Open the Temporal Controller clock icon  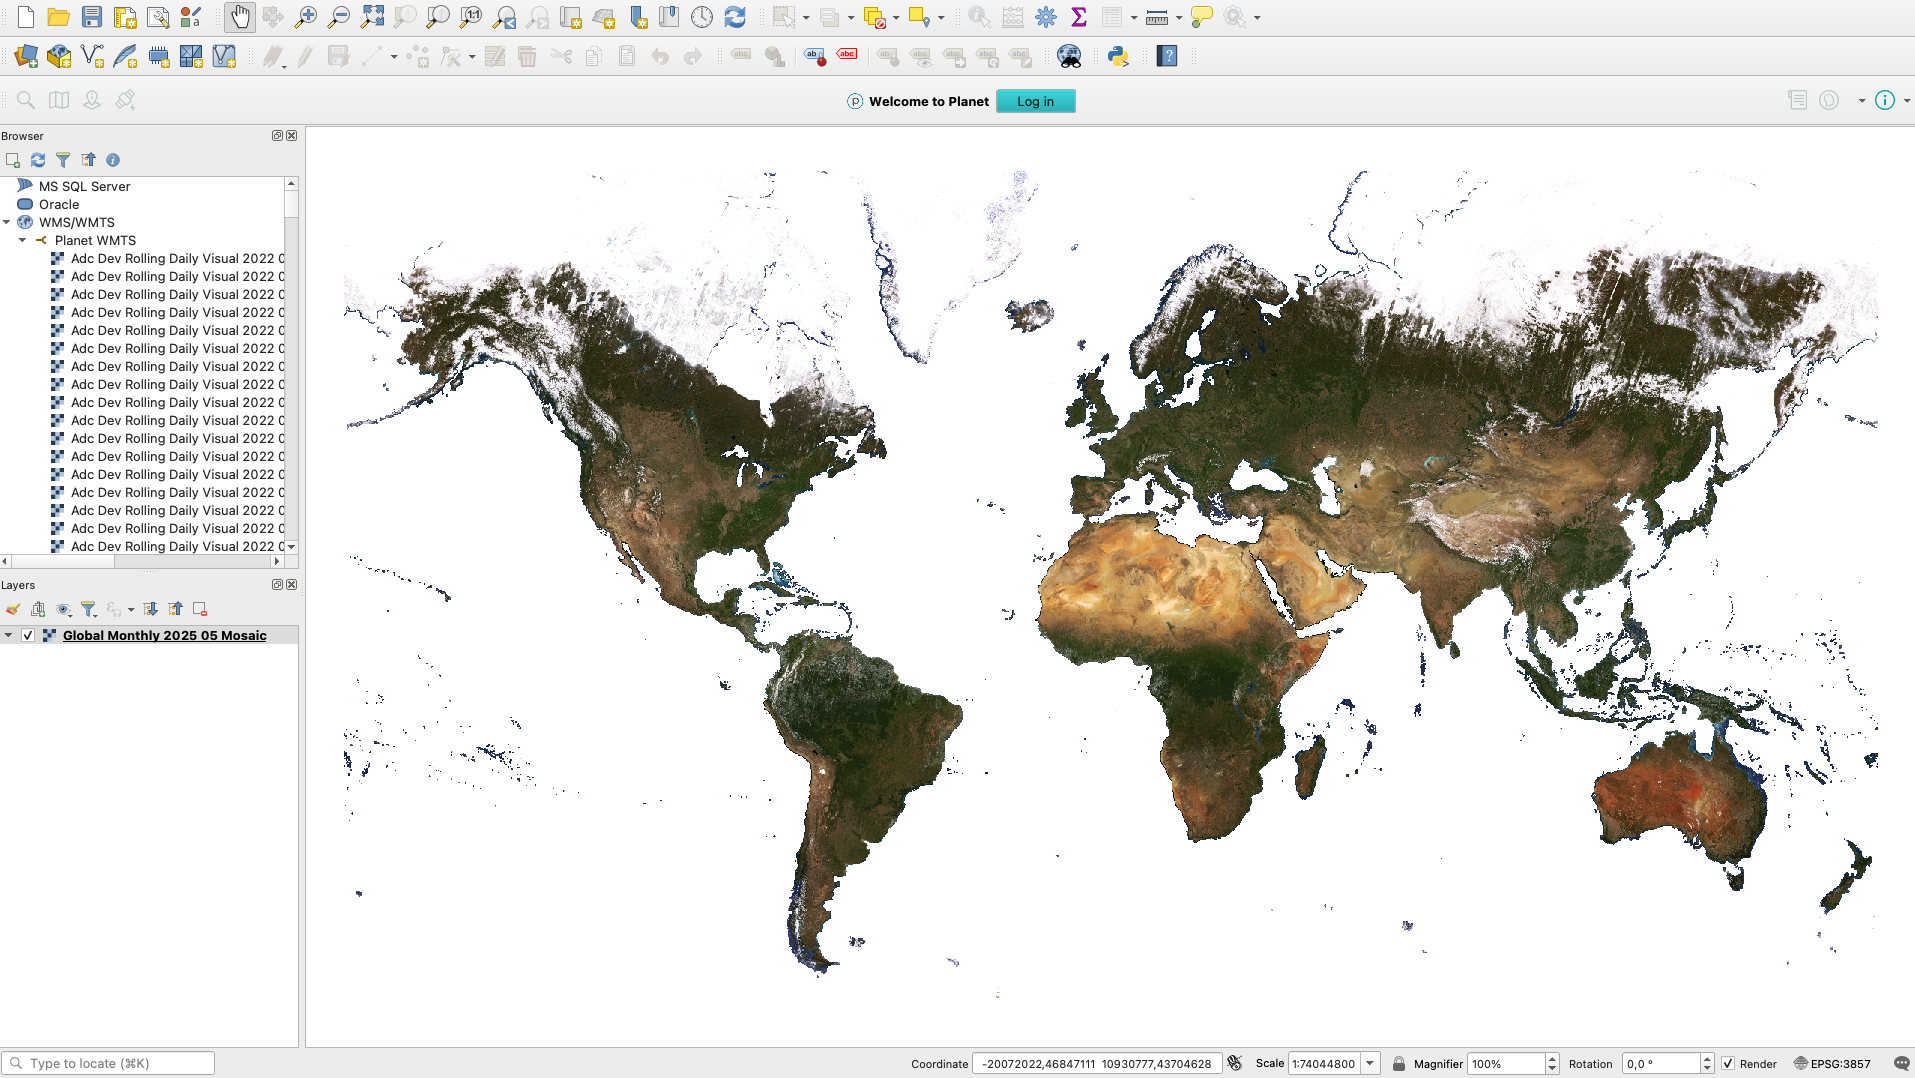point(702,17)
